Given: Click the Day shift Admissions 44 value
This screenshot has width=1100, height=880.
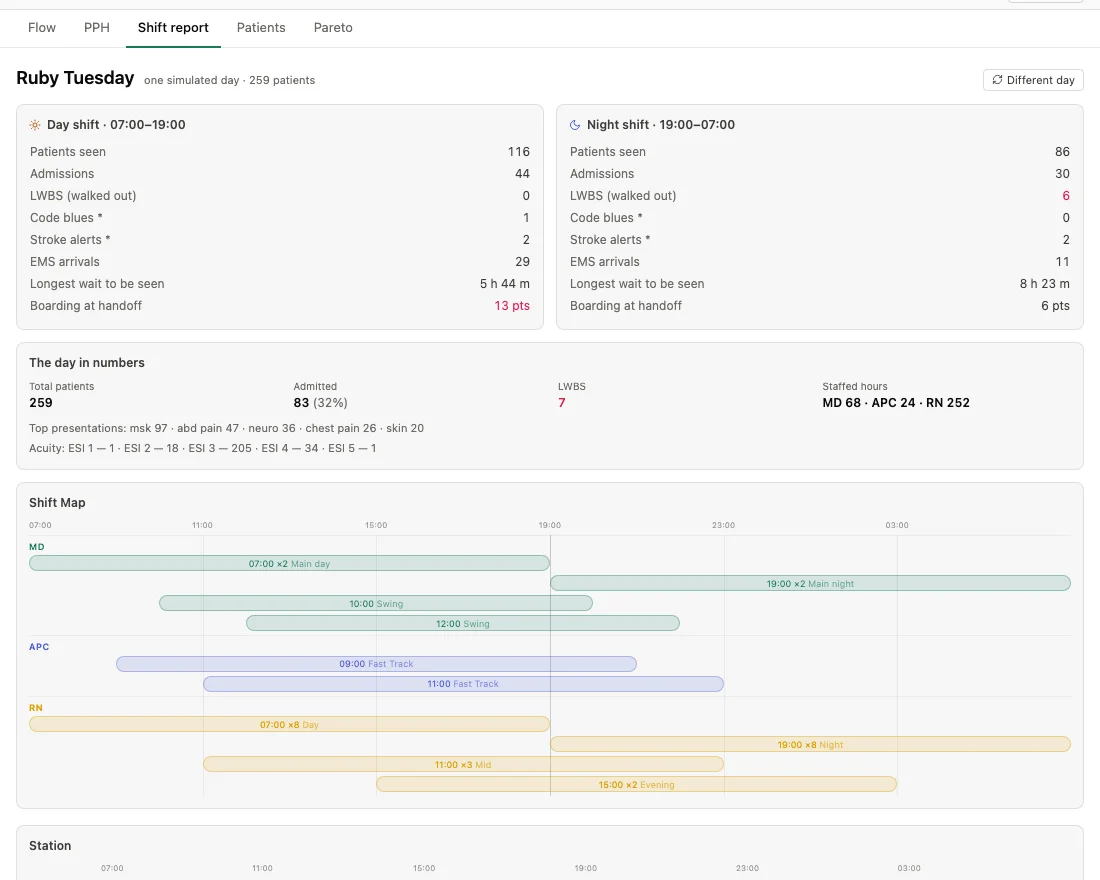Looking at the screenshot, I should [522, 173].
